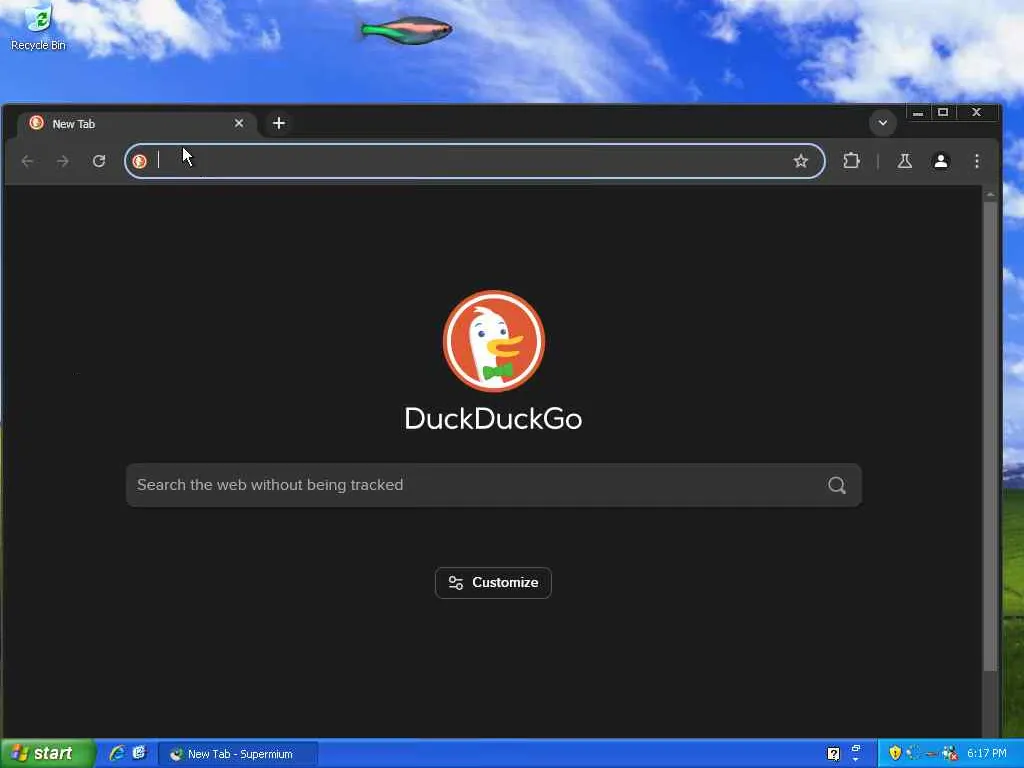Reload the current page
This screenshot has width=1024, height=768.
99,161
